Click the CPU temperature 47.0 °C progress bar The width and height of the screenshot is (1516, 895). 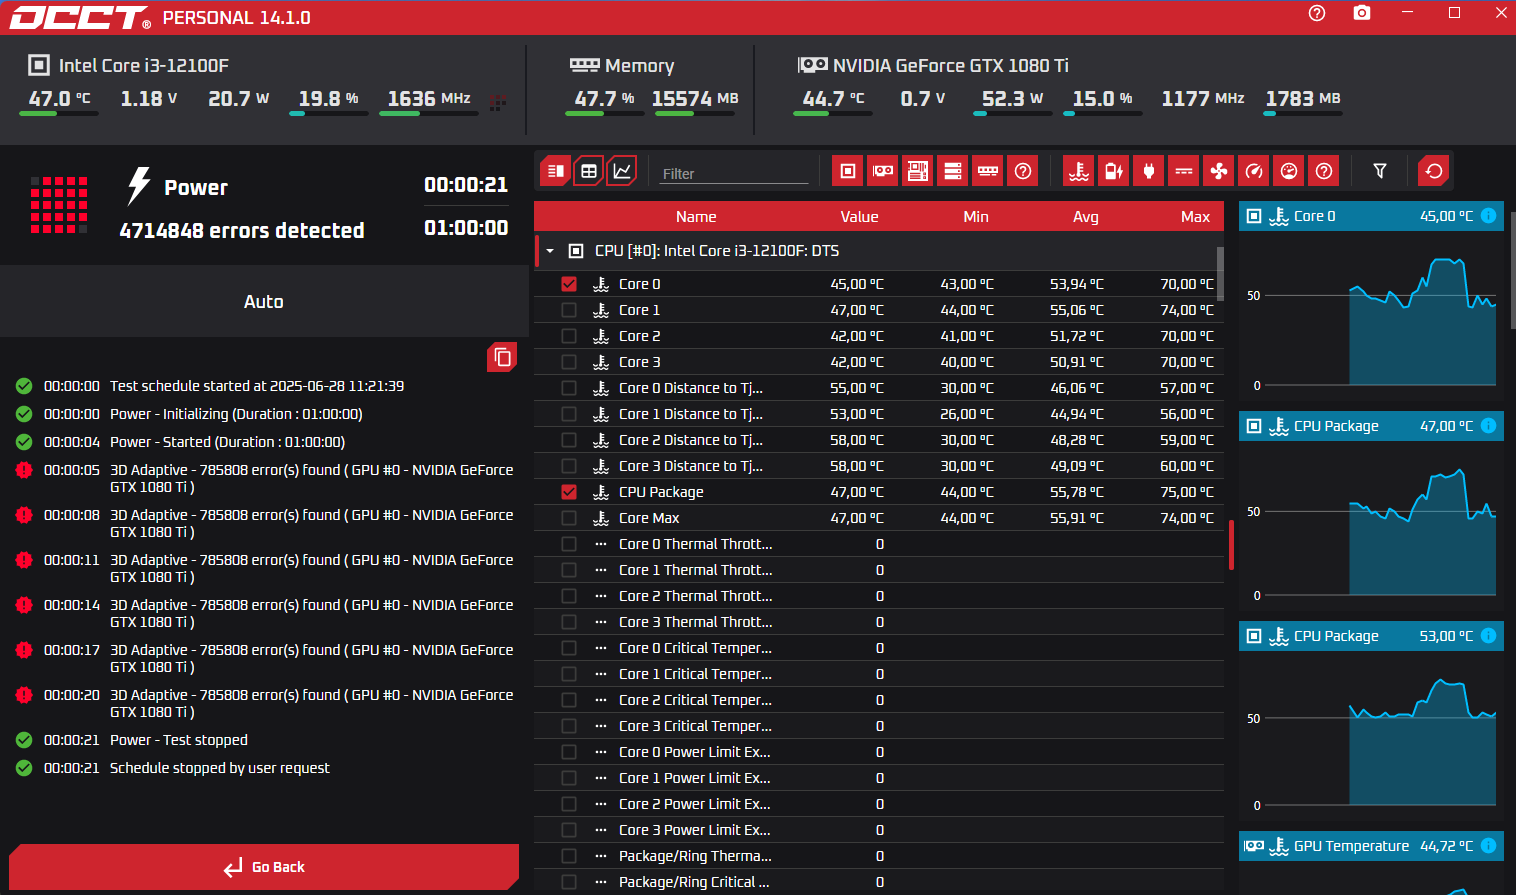pos(58,114)
